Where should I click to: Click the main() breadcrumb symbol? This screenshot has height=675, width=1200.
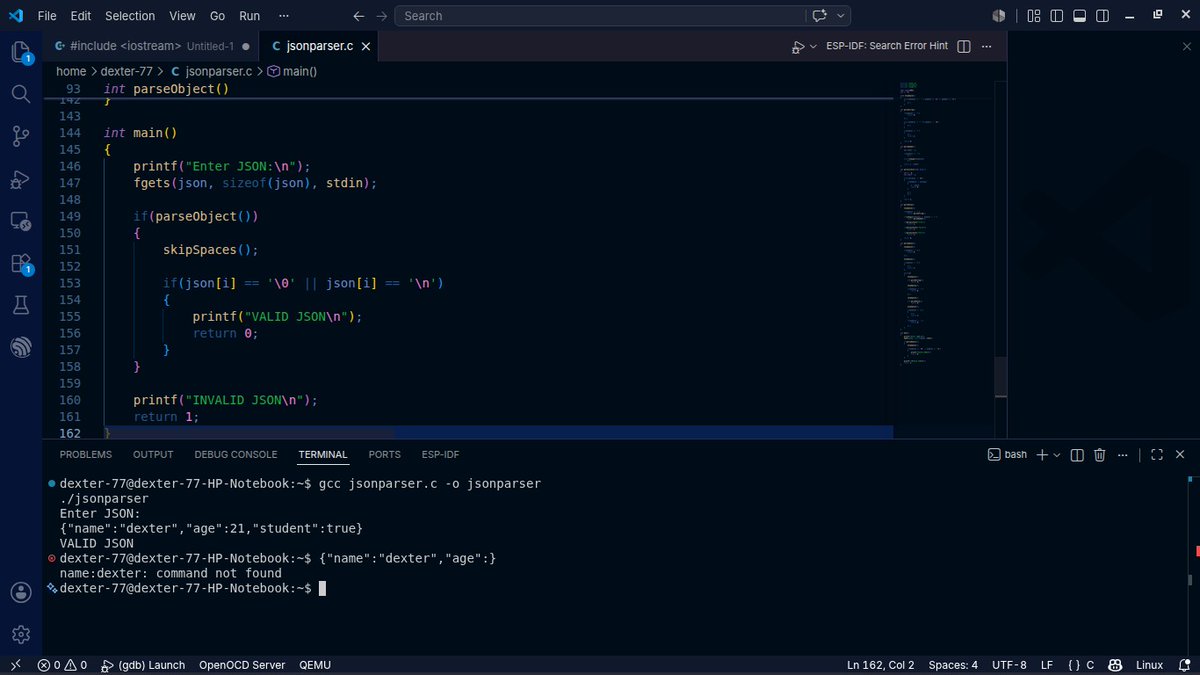point(292,71)
